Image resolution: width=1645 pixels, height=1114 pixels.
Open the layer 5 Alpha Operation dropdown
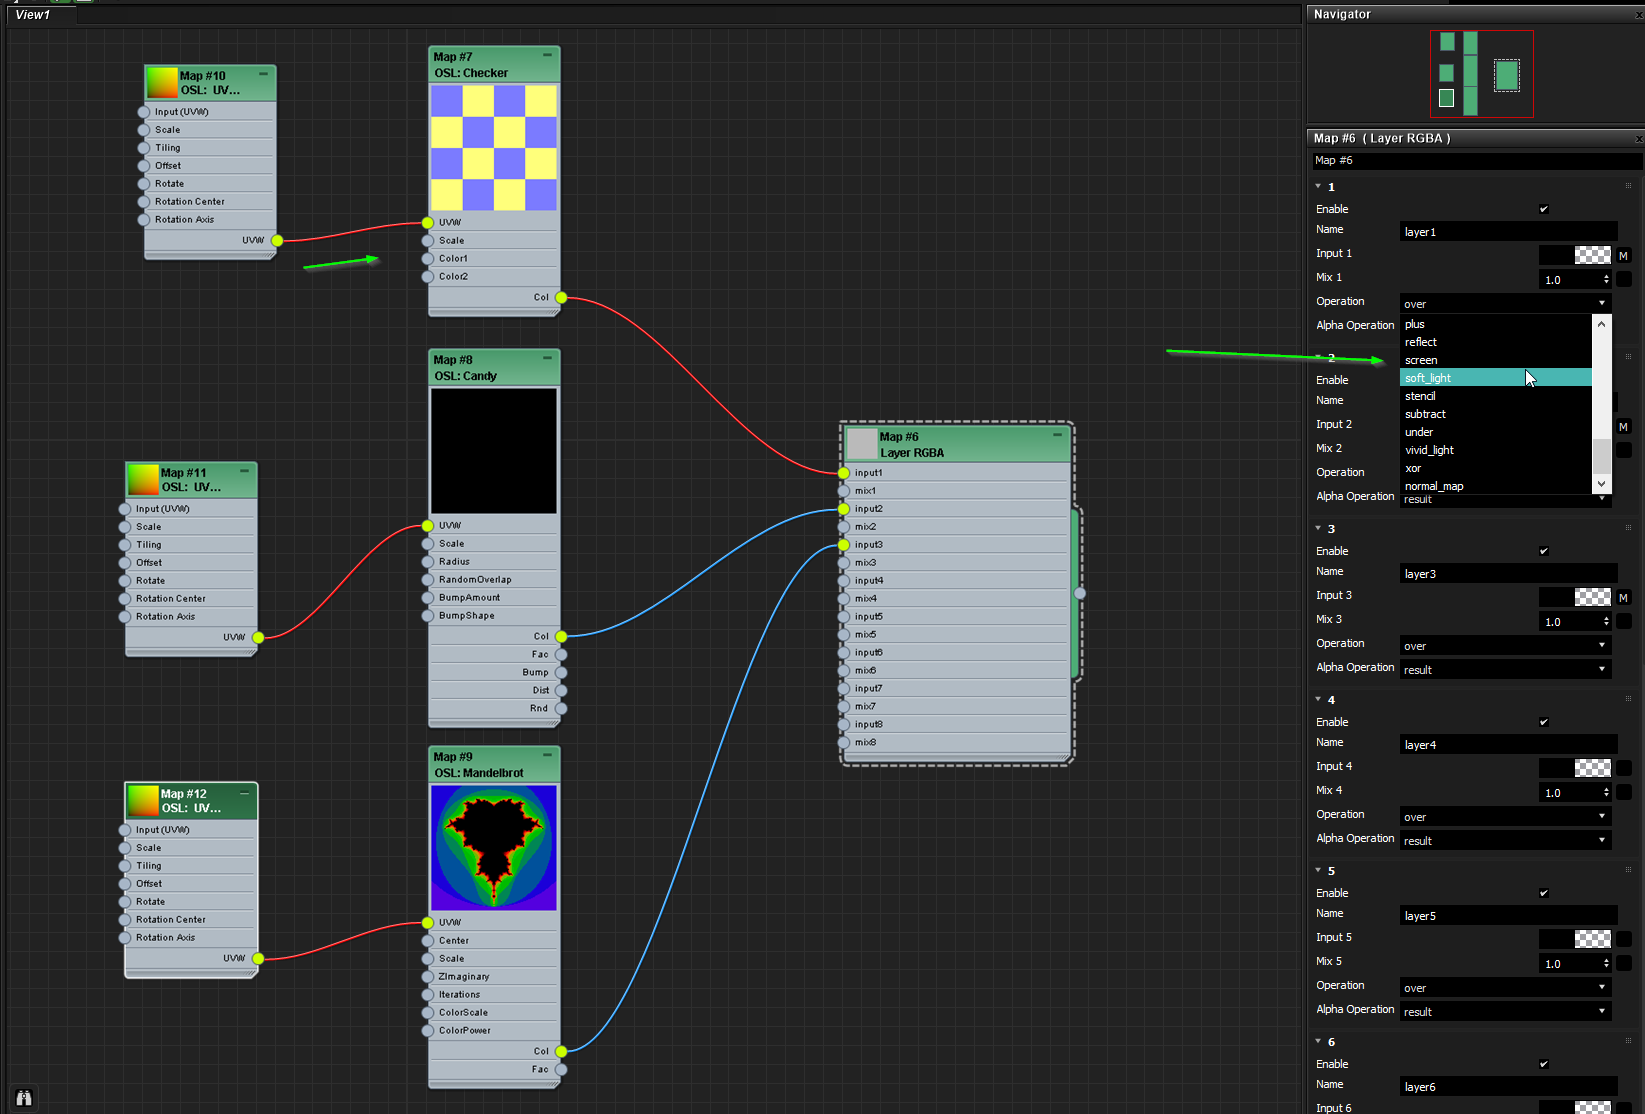[x=1505, y=1011]
